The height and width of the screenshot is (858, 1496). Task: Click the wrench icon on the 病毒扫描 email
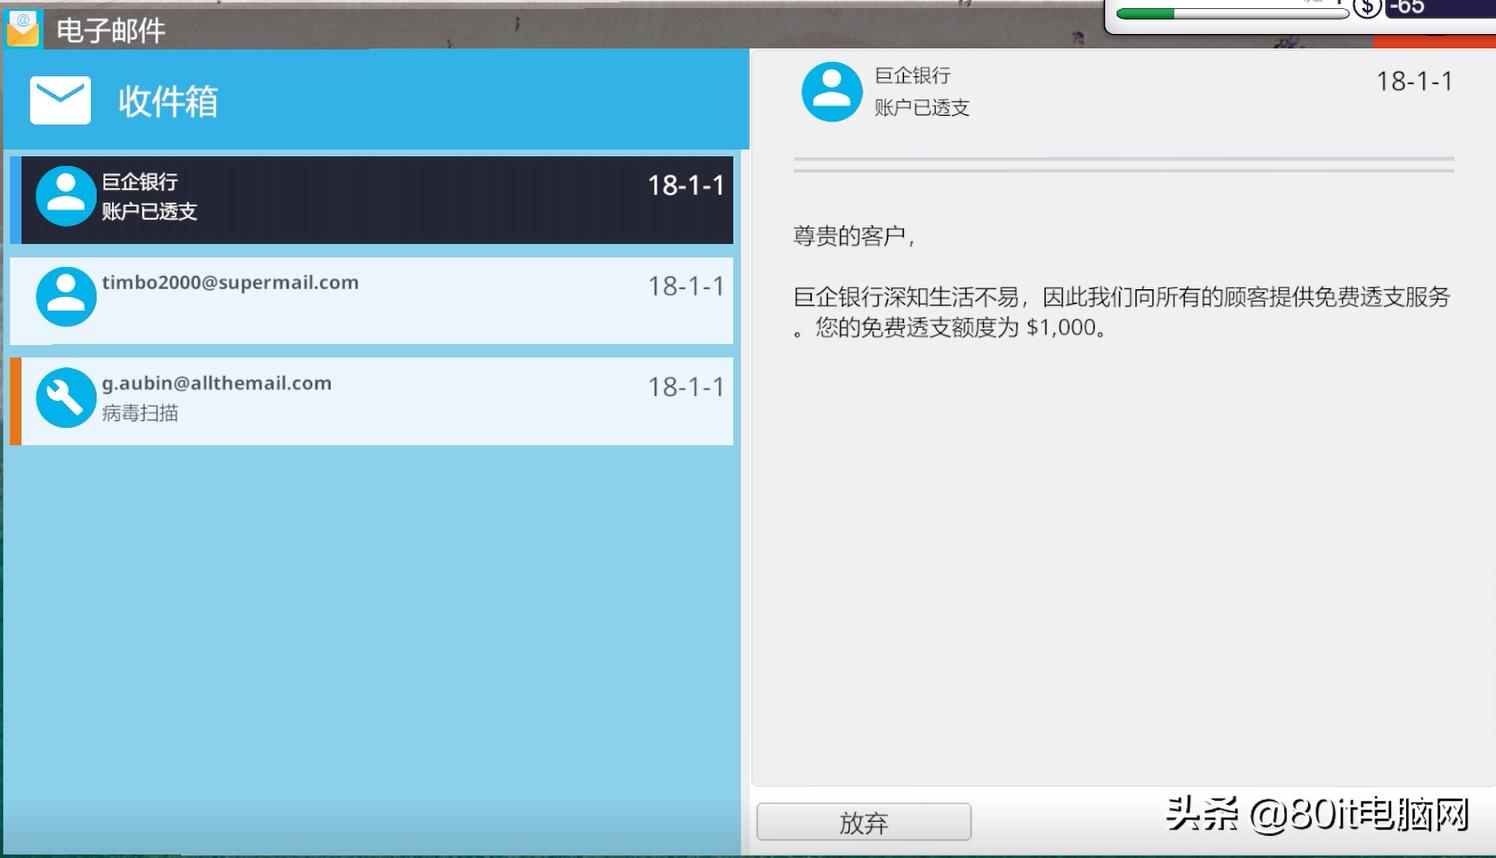(65, 397)
